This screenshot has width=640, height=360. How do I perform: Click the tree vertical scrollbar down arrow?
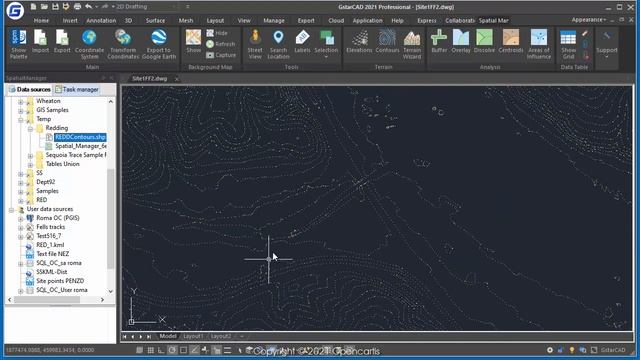(111, 291)
